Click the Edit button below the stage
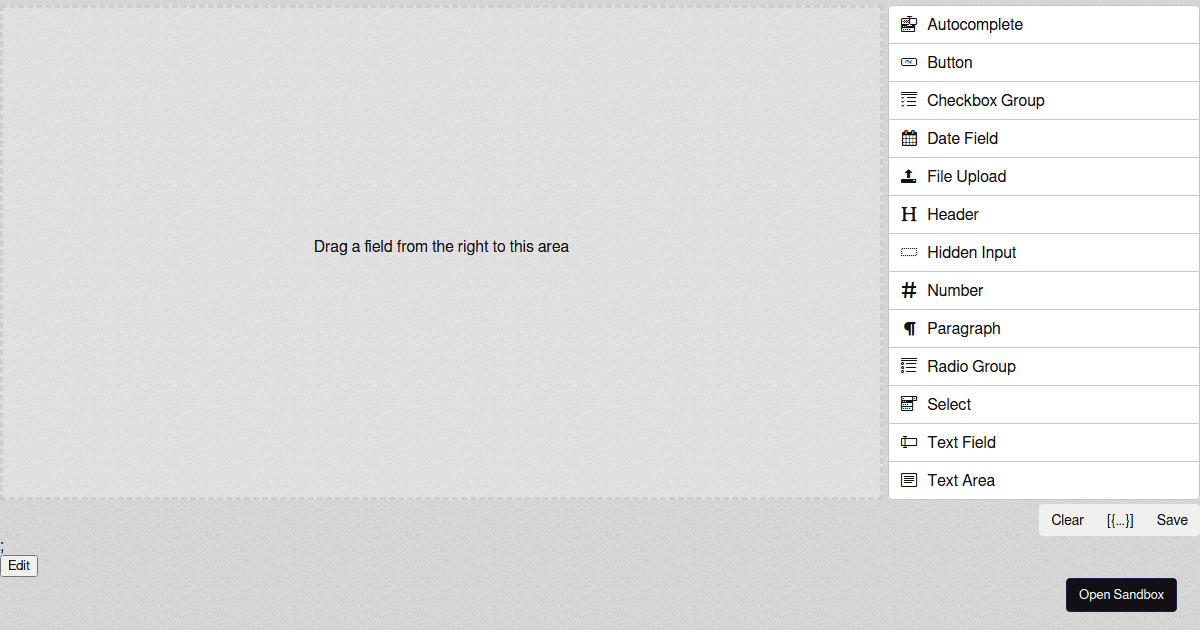Image resolution: width=1200 pixels, height=630 pixels. (19, 565)
